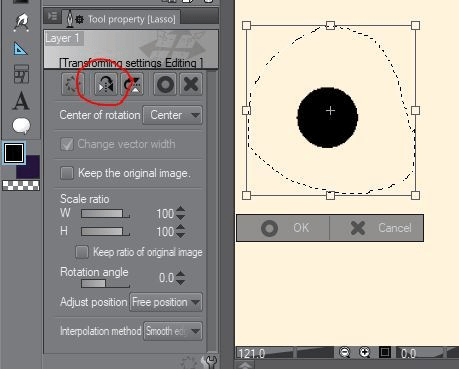This screenshot has width=459, height=369.
Task: Click the Scale ratio W value 100
Action: coord(165,214)
